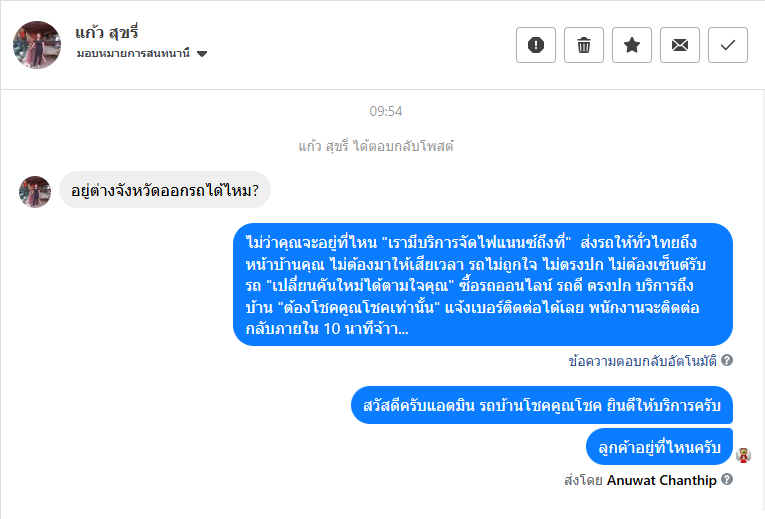Delete conversation using the trash icon
This screenshot has width=765, height=519.
coord(584,45)
